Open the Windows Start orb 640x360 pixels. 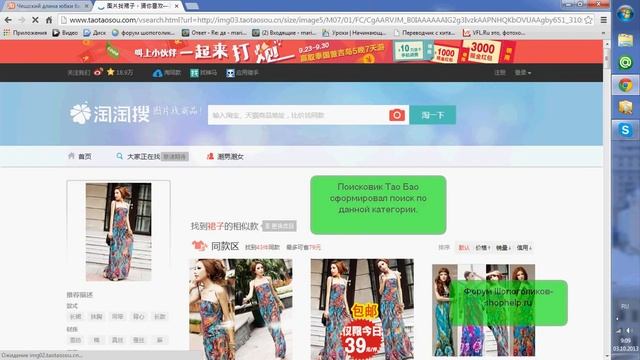point(625,14)
